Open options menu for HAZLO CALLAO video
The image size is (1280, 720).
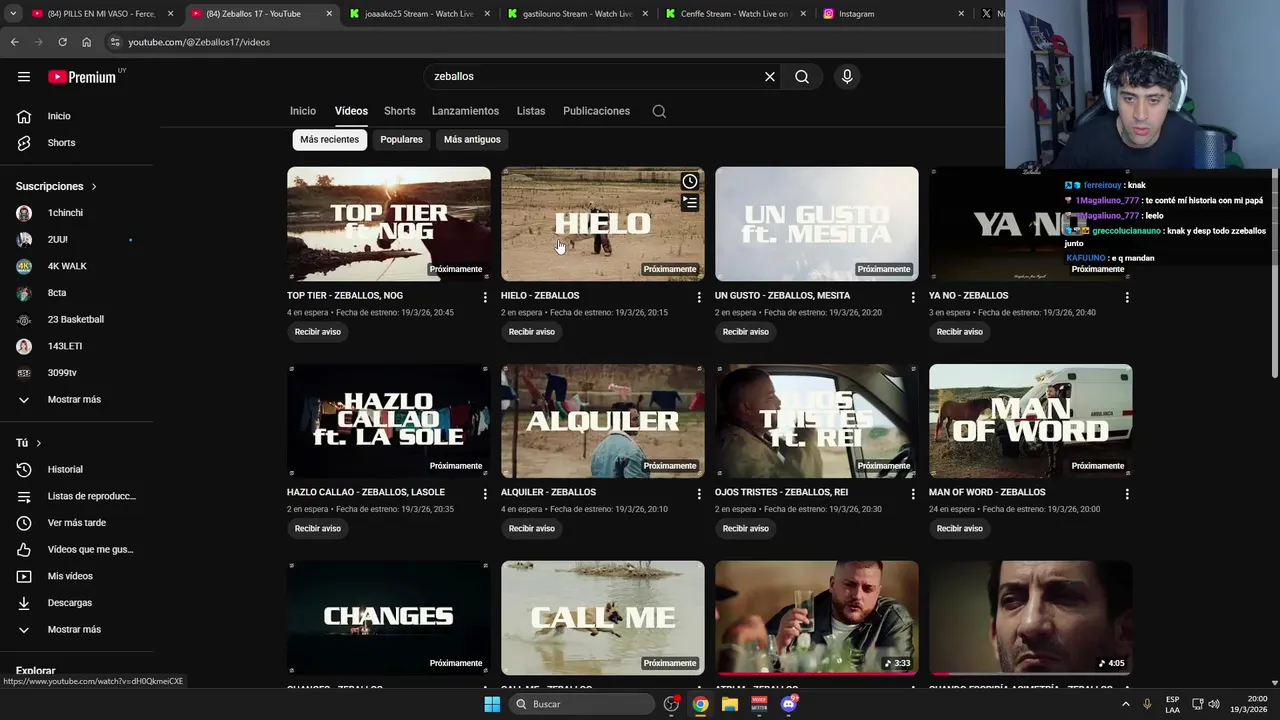[485, 494]
